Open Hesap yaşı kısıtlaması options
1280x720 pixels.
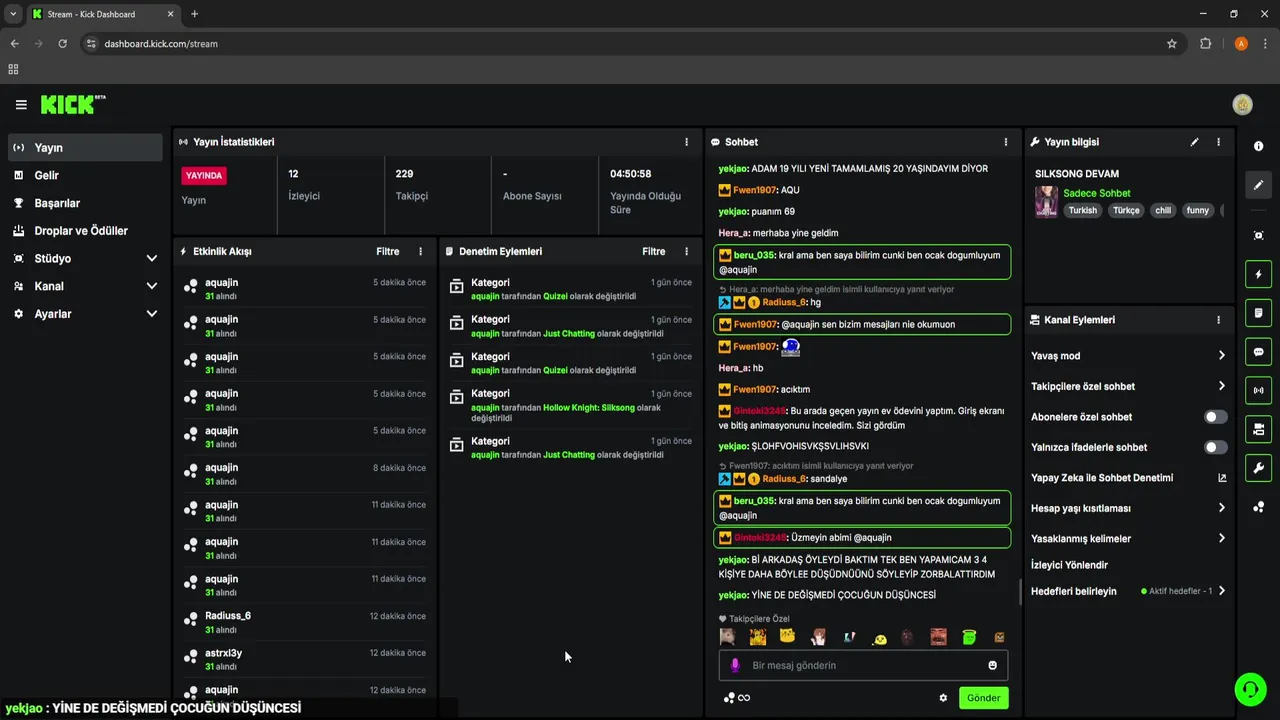point(1129,508)
